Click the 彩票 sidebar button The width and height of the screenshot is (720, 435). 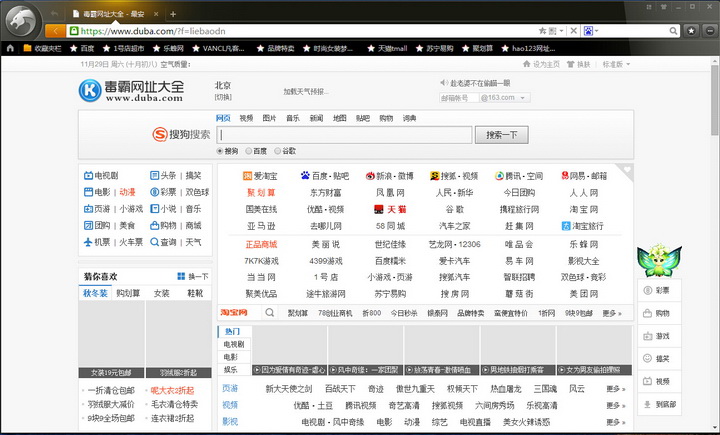pyautogui.click(x=659, y=290)
